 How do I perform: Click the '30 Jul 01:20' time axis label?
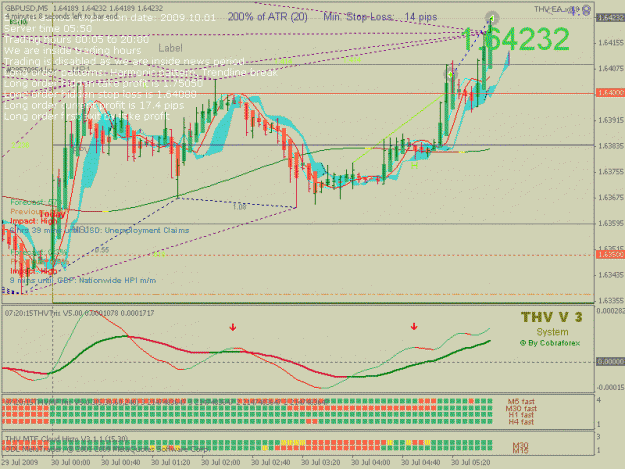coord(171,463)
